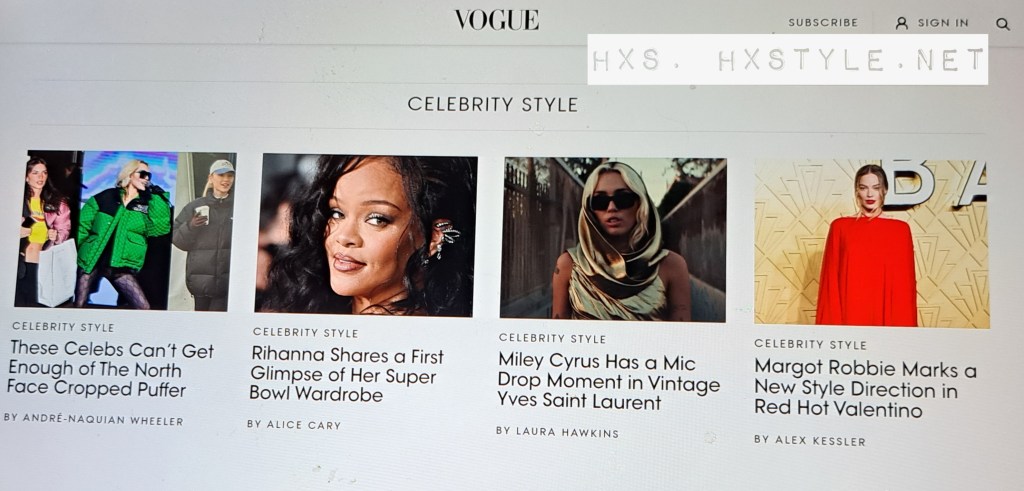Open the Margot Robbie red dress thumbnail
This screenshot has height=491, width=1024.
[871, 243]
